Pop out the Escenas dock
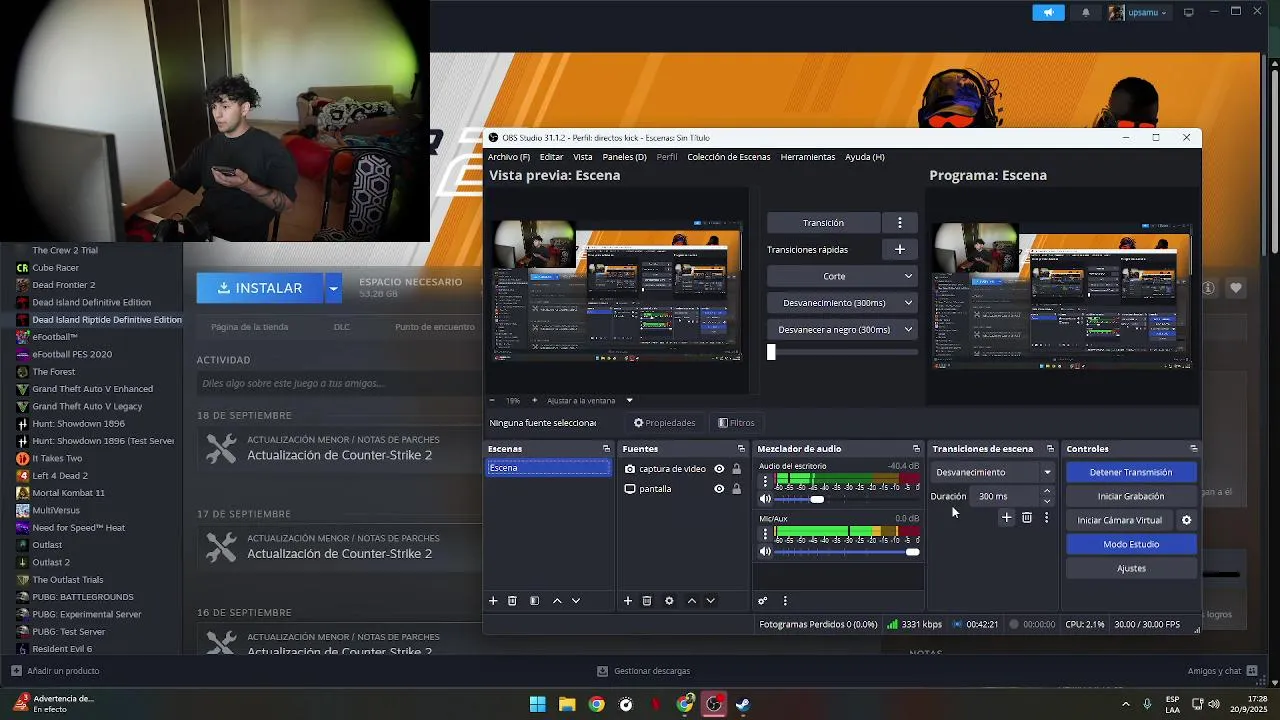This screenshot has height=720, width=1280. [606, 449]
